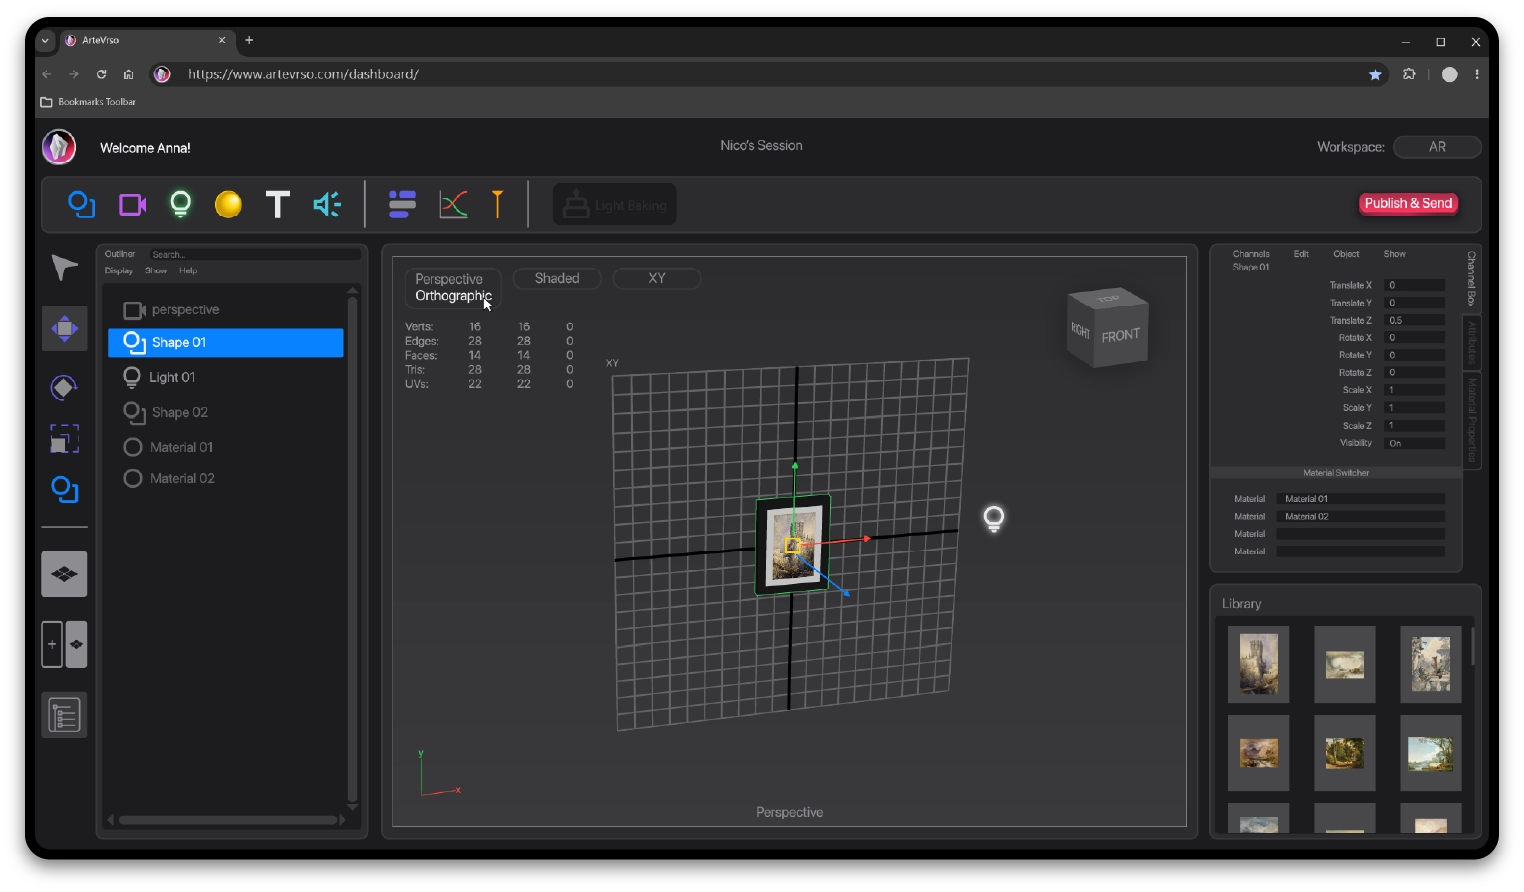Switch to the Channel Box side tab
1524x892 pixels.
1472,278
